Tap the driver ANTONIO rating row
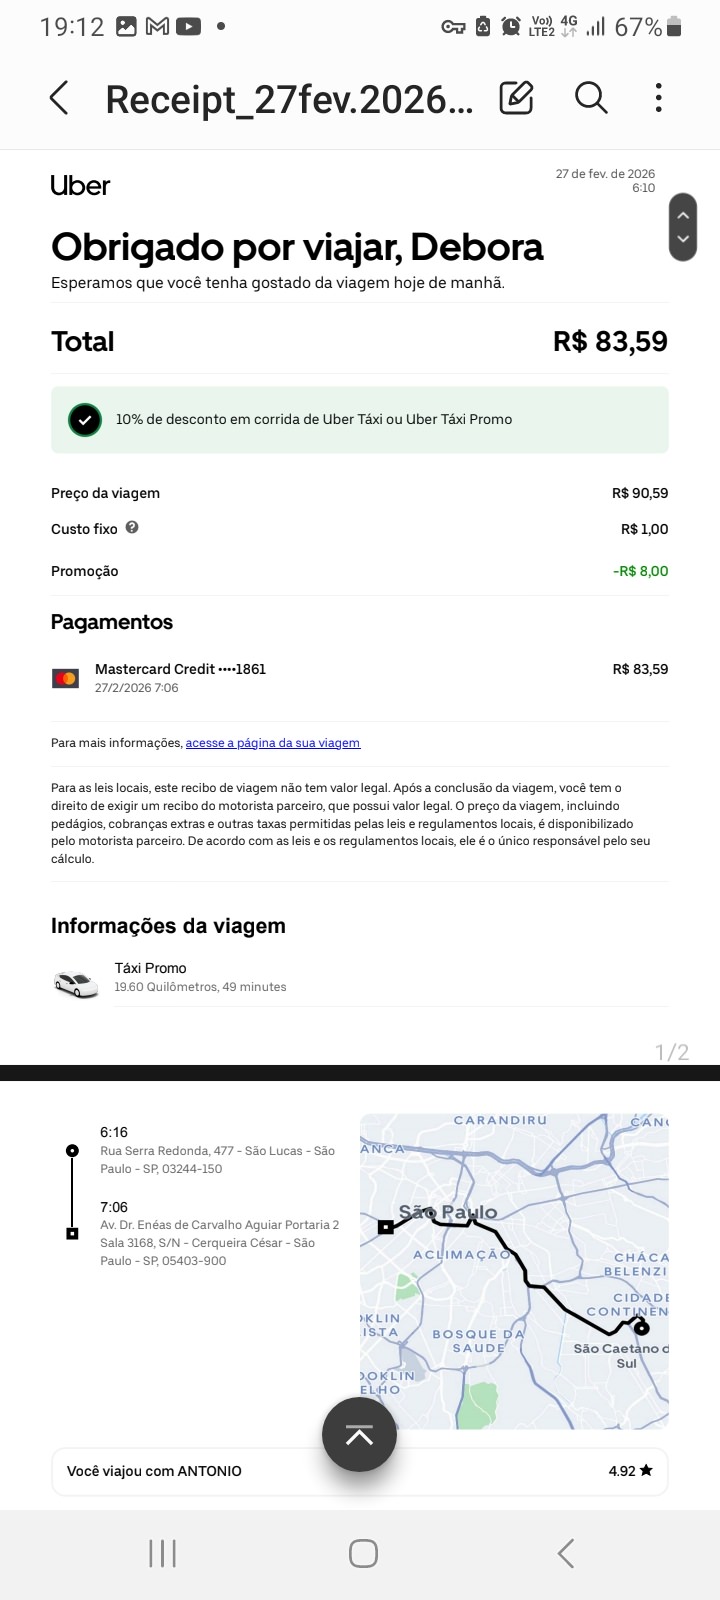The height and width of the screenshot is (1600, 720). (x=360, y=1471)
